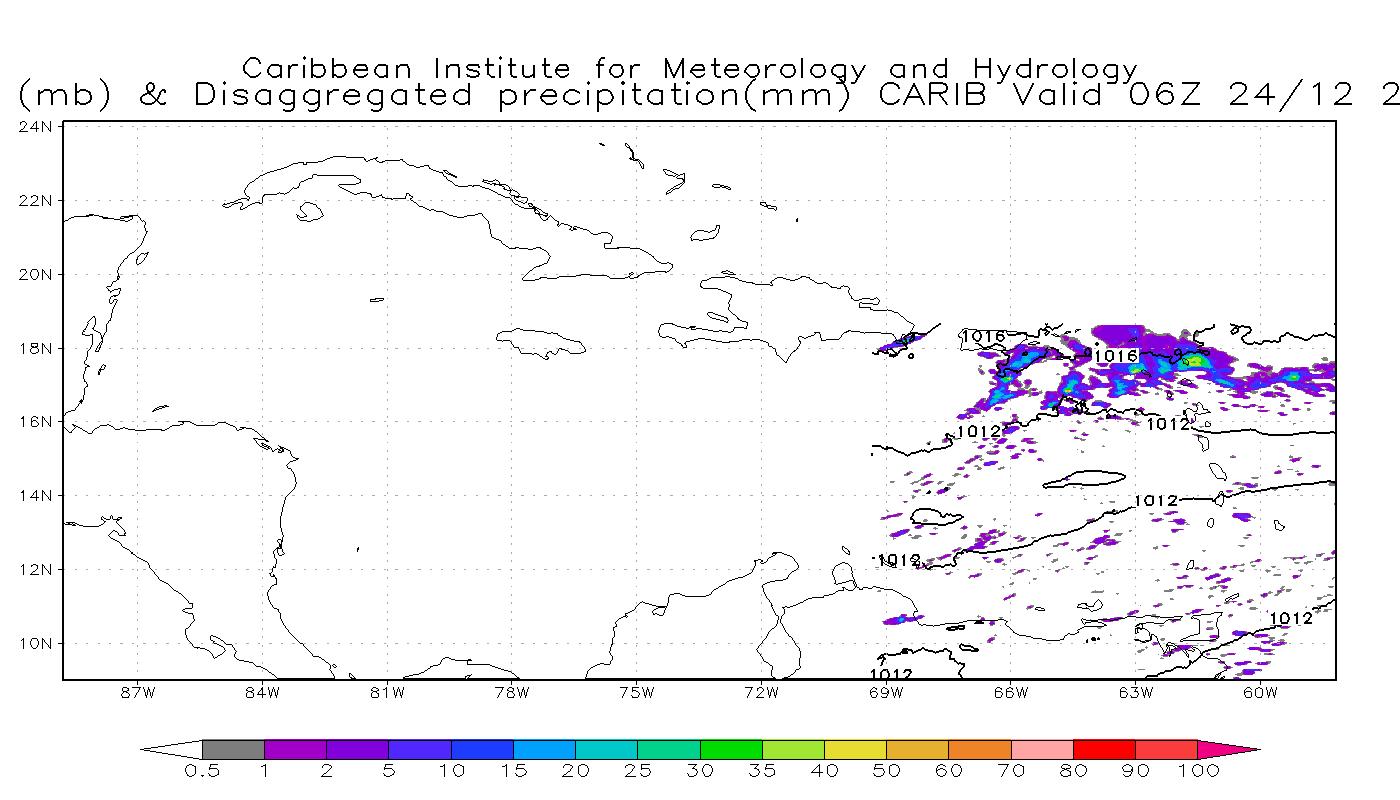Click the red 80–90 mm legend swatch
The width and height of the screenshot is (1400, 800).
click(x=1104, y=749)
